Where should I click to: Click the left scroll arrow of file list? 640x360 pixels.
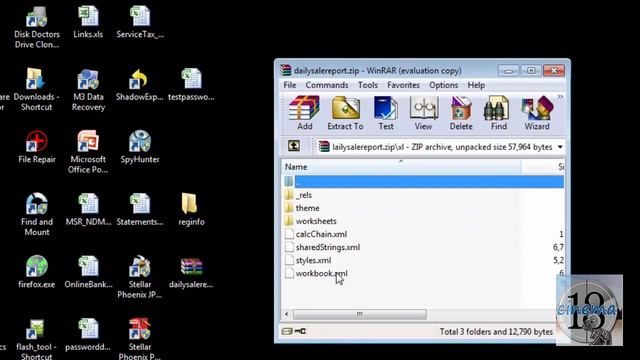[x=287, y=314]
